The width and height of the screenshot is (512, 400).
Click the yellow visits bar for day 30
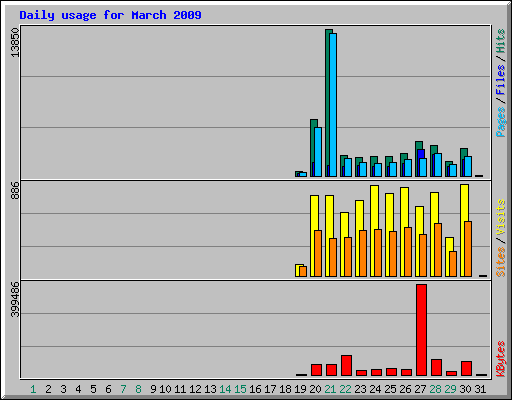point(463,230)
